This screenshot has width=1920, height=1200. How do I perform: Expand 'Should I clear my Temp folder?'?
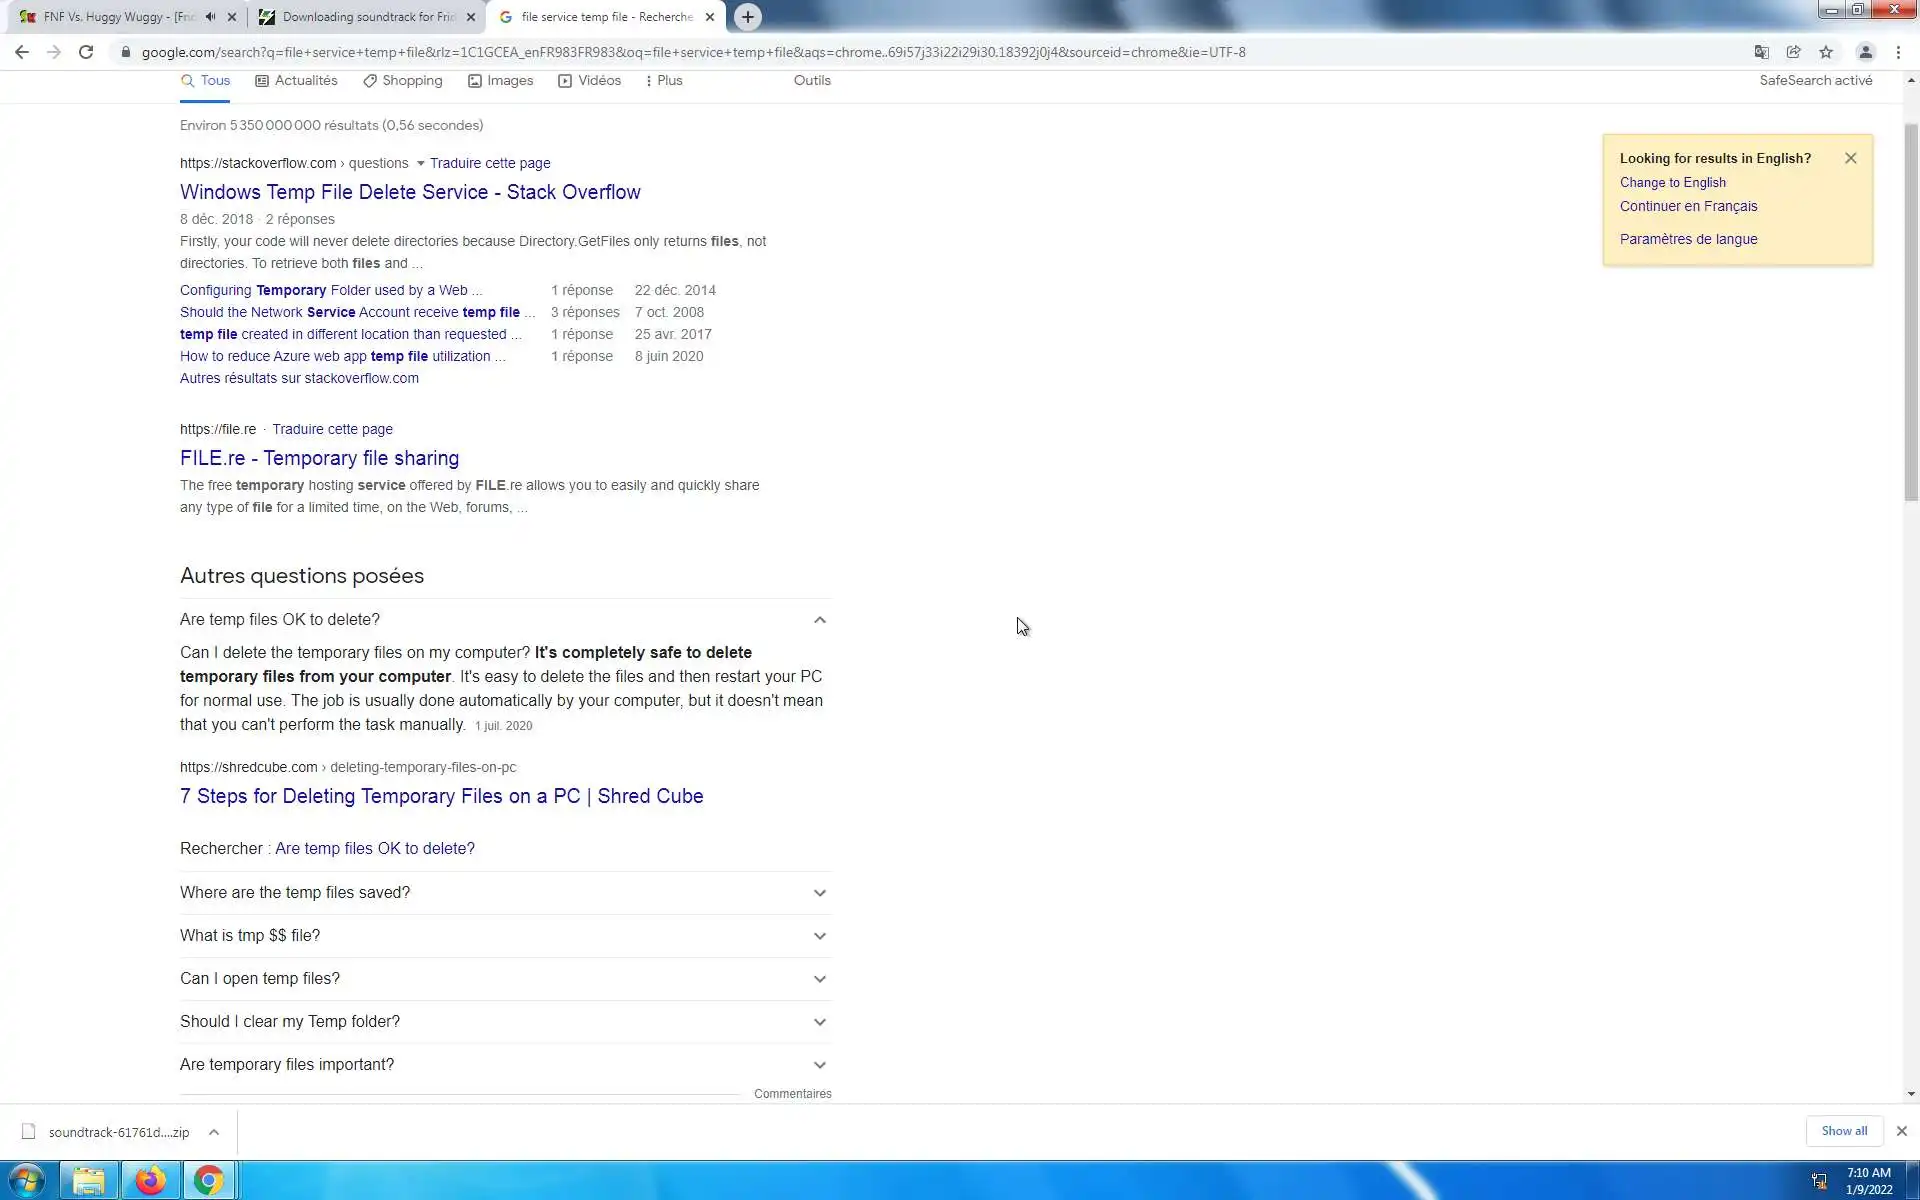click(x=819, y=1022)
